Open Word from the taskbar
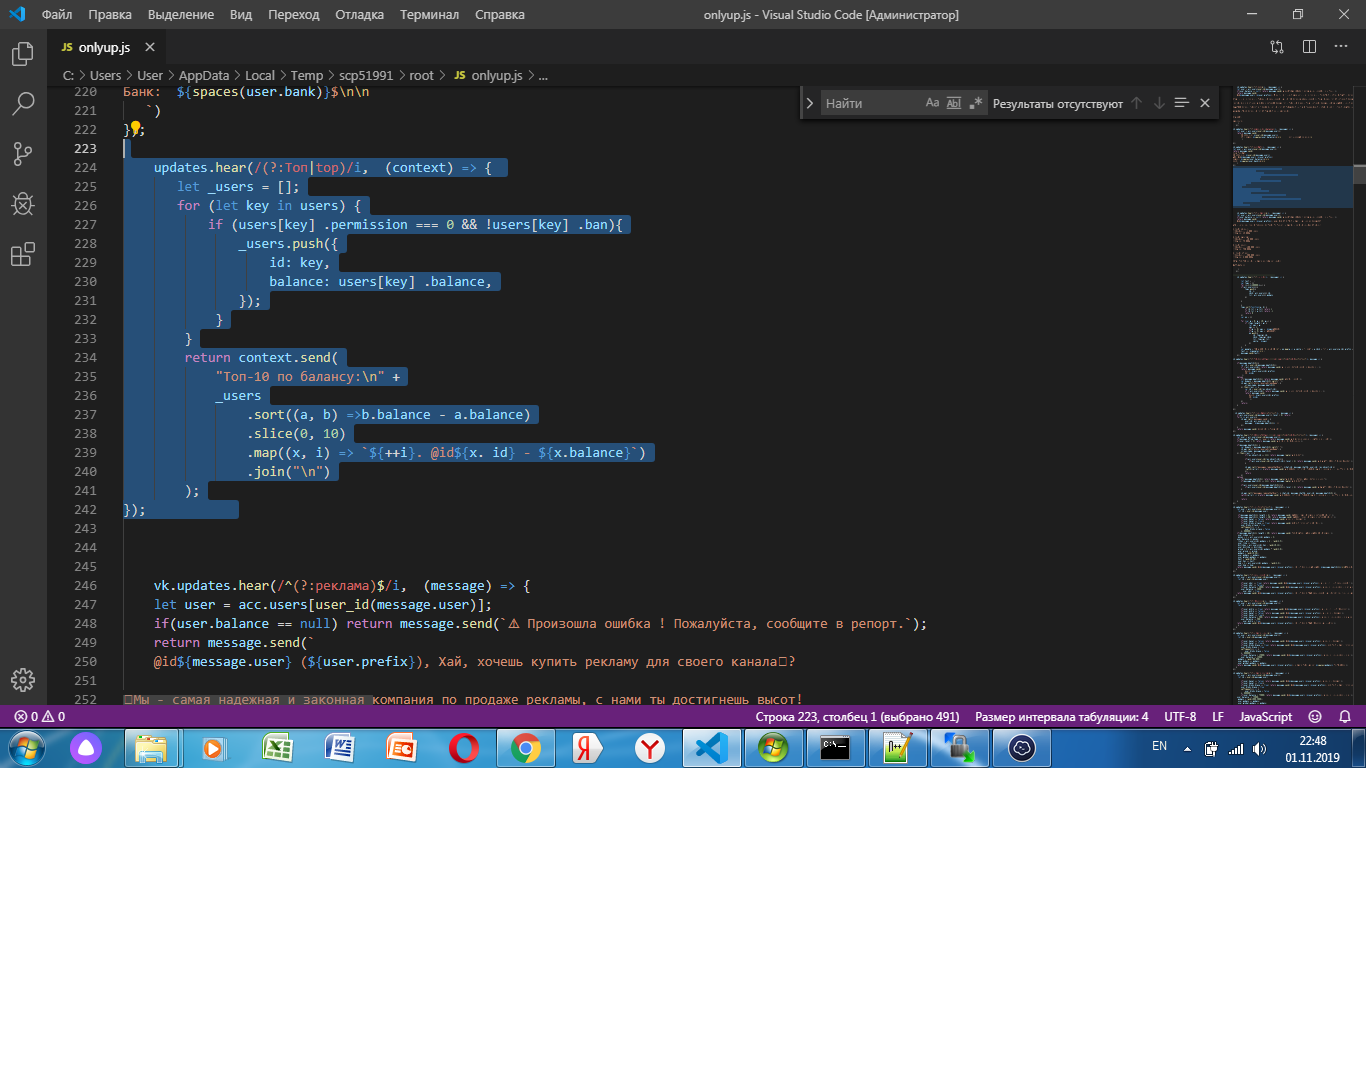1366x1080 pixels. click(339, 748)
